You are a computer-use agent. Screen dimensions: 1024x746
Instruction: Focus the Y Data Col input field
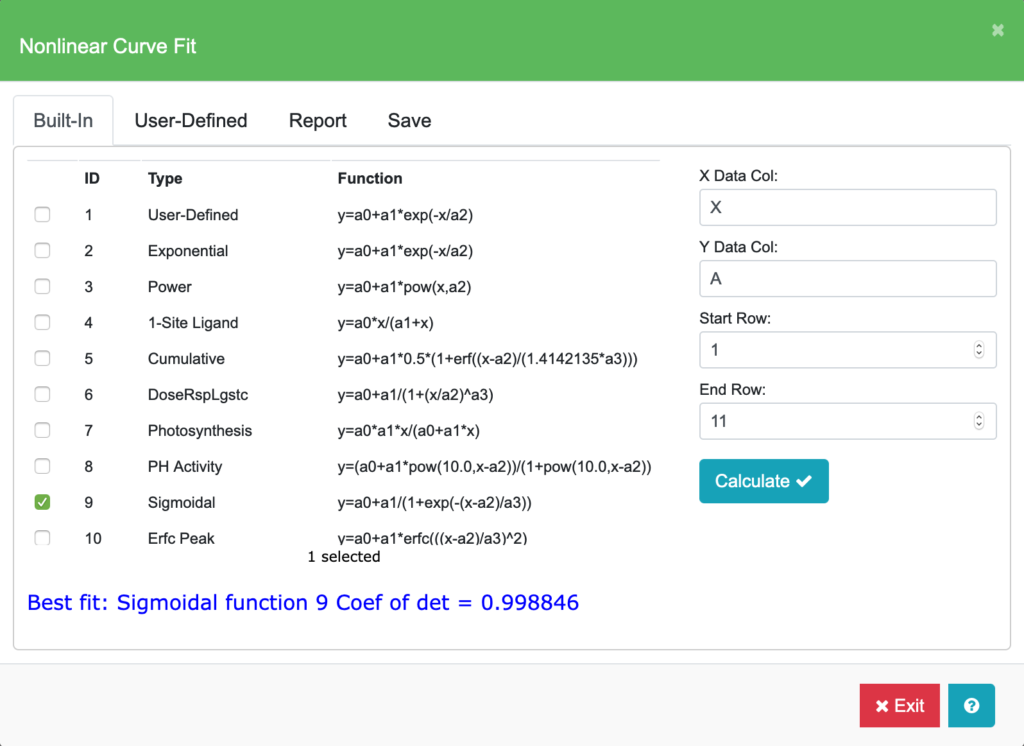click(x=847, y=279)
